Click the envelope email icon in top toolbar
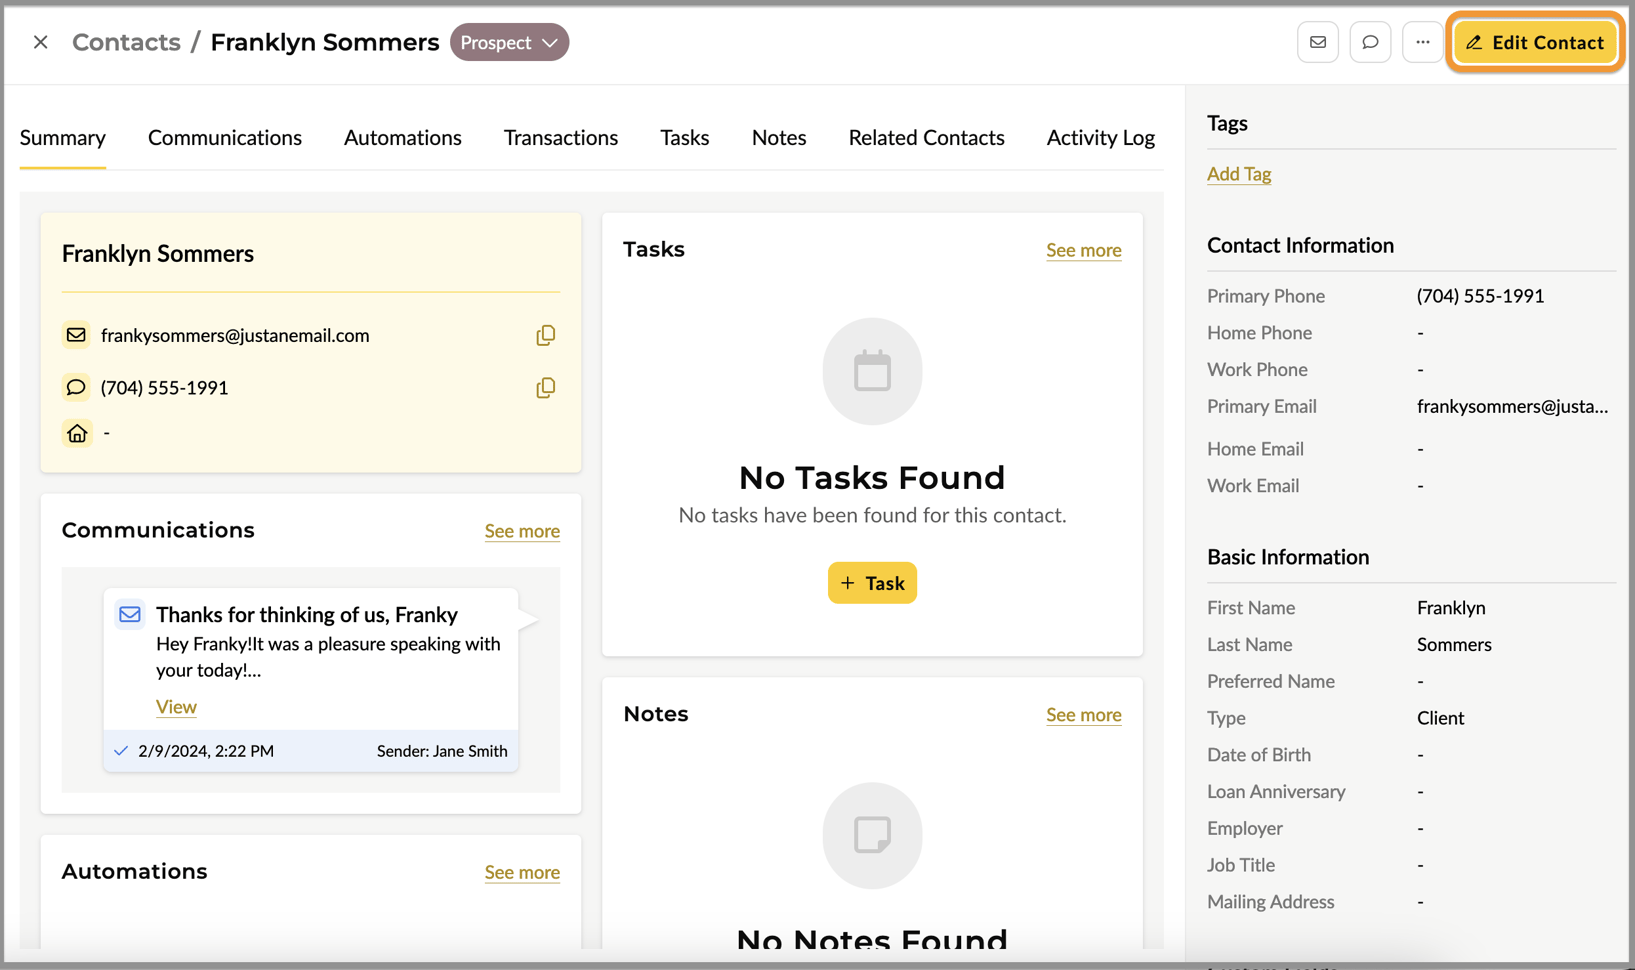The width and height of the screenshot is (1635, 970). pyautogui.click(x=1317, y=43)
